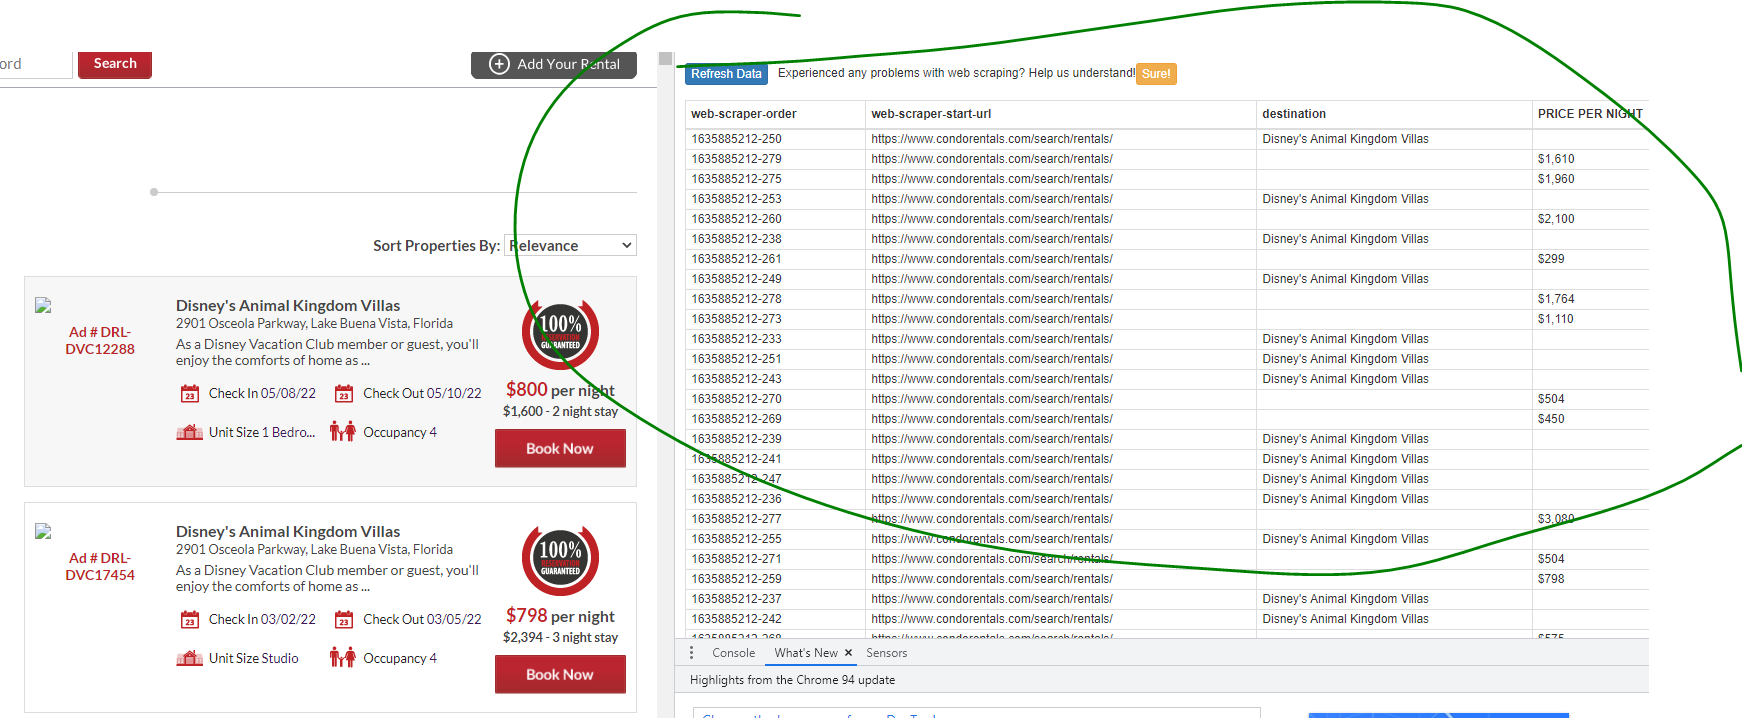Click the Sure! feedback button

pyautogui.click(x=1156, y=74)
